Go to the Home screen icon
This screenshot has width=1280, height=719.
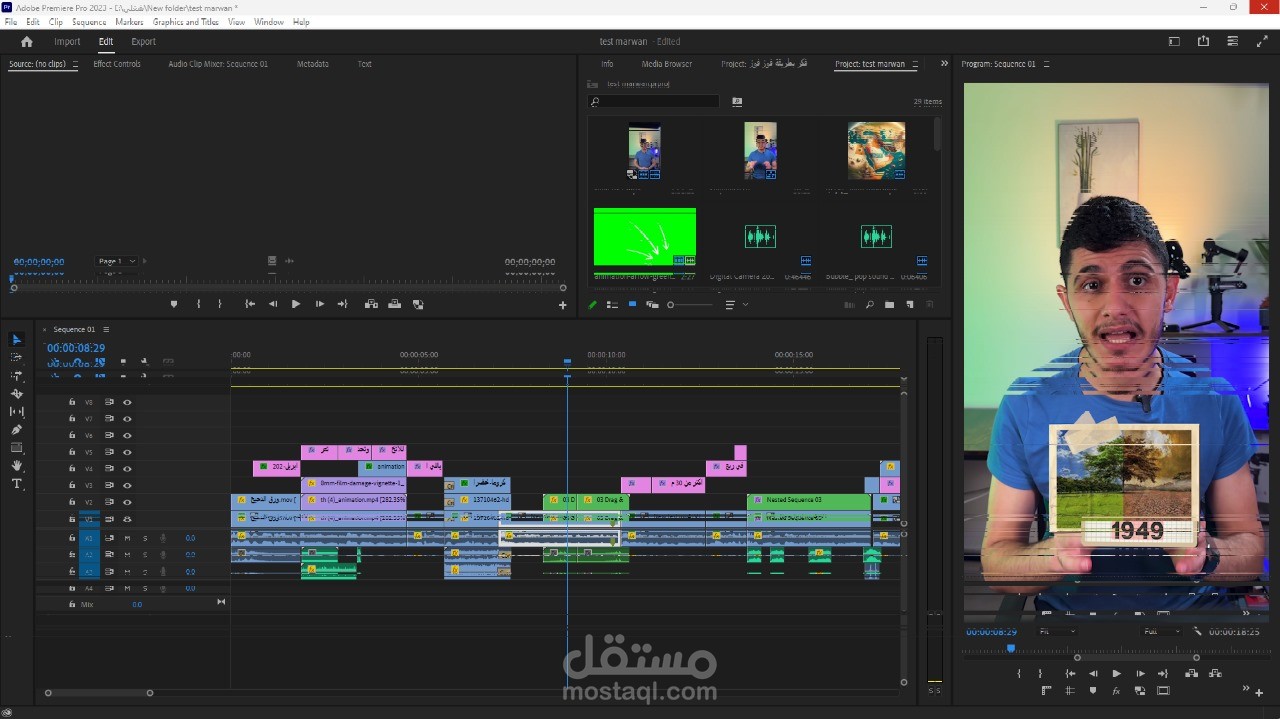(27, 42)
